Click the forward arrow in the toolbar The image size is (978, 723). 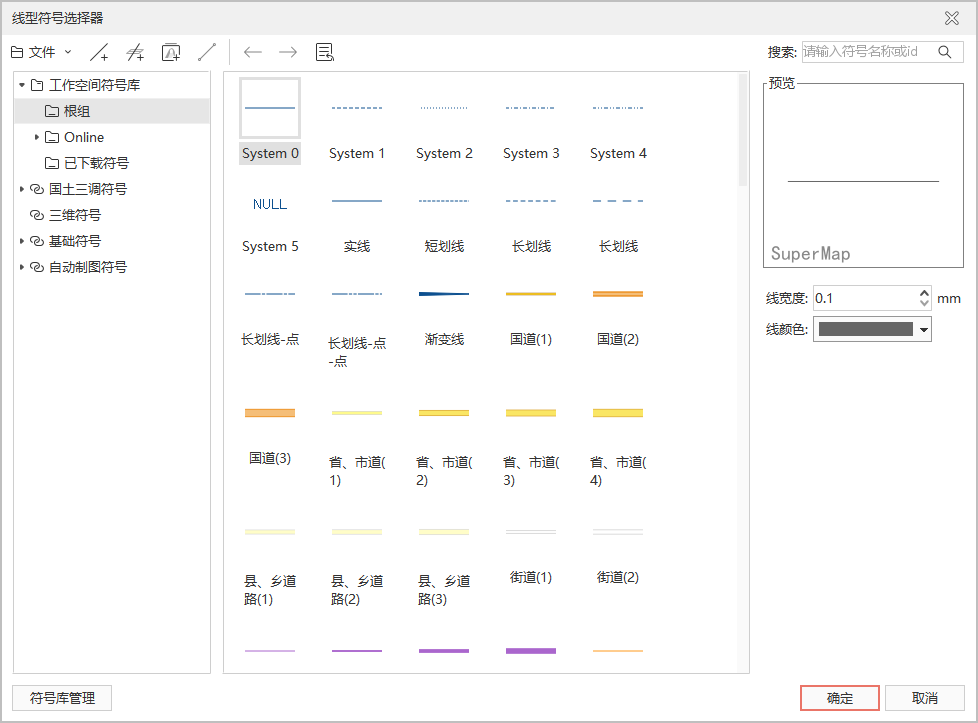[x=288, y=52]
